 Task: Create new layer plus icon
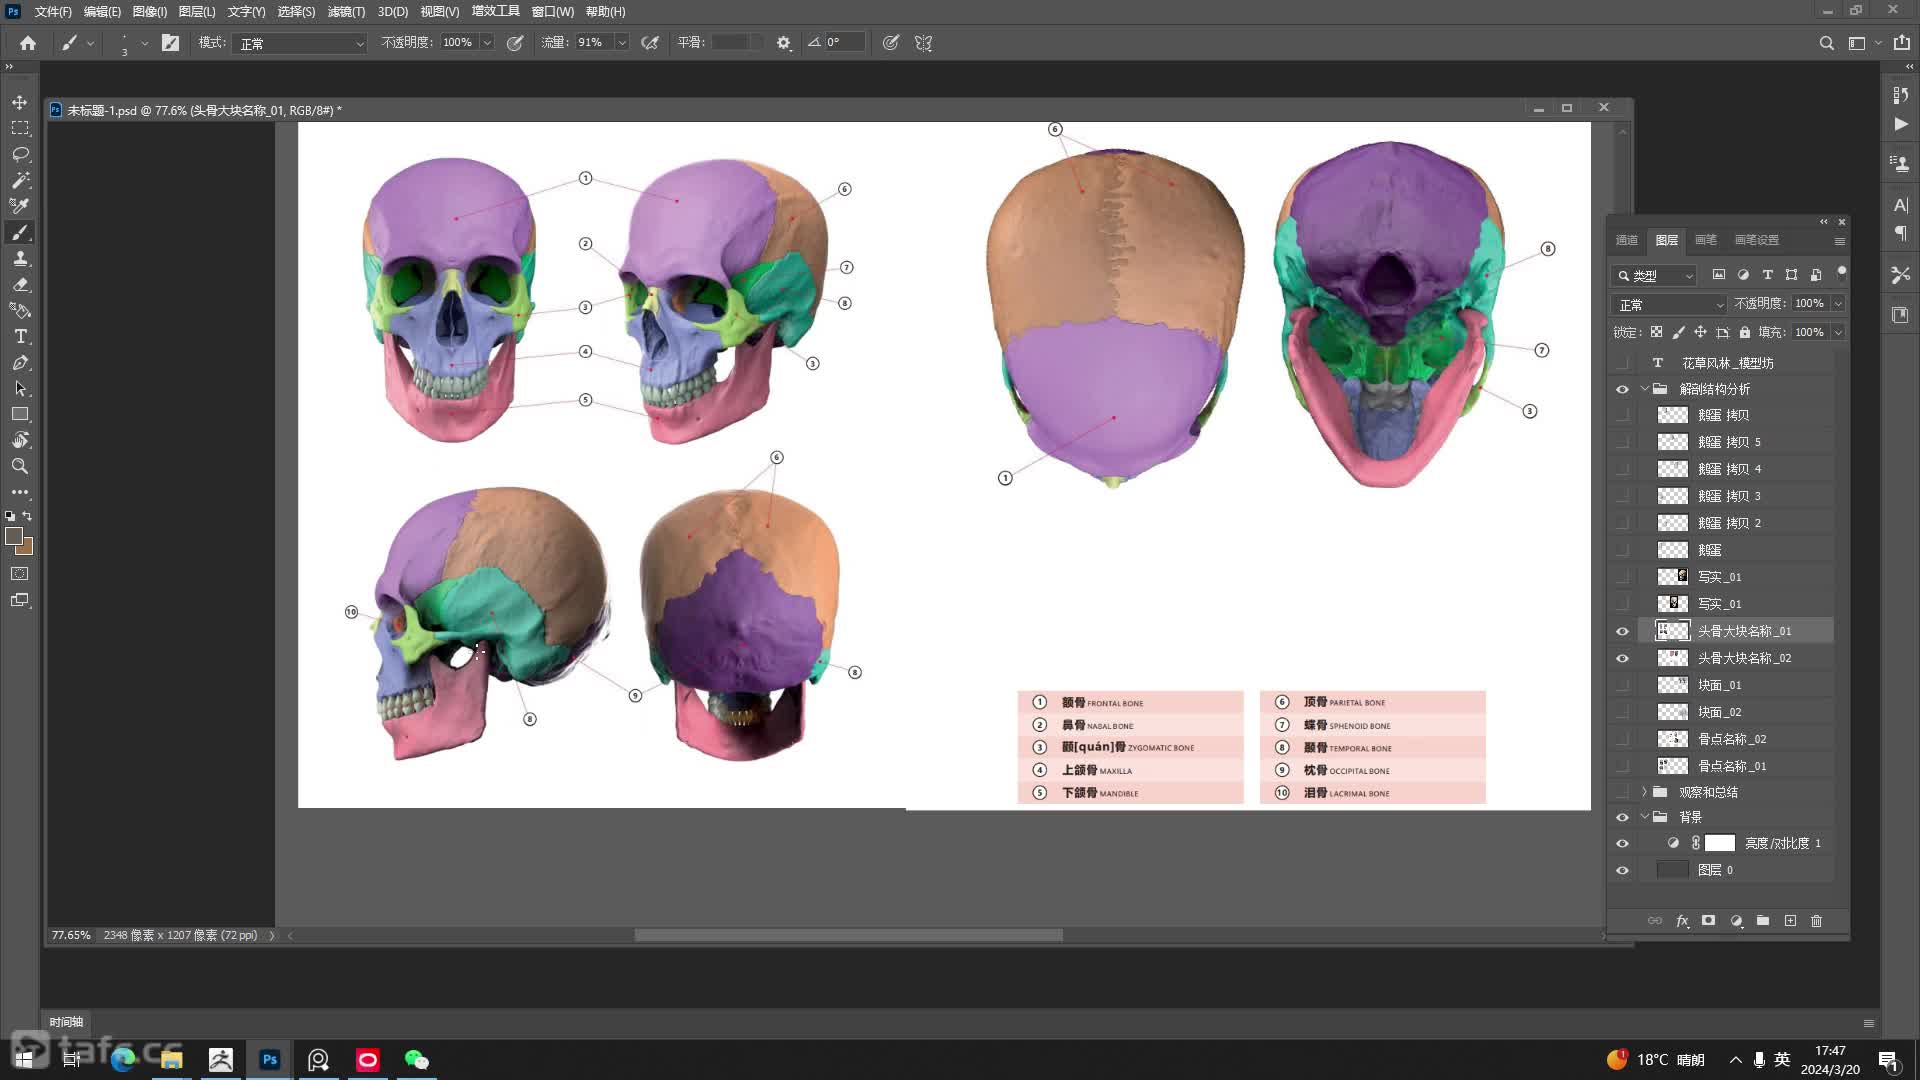(x=1790, y=921)
